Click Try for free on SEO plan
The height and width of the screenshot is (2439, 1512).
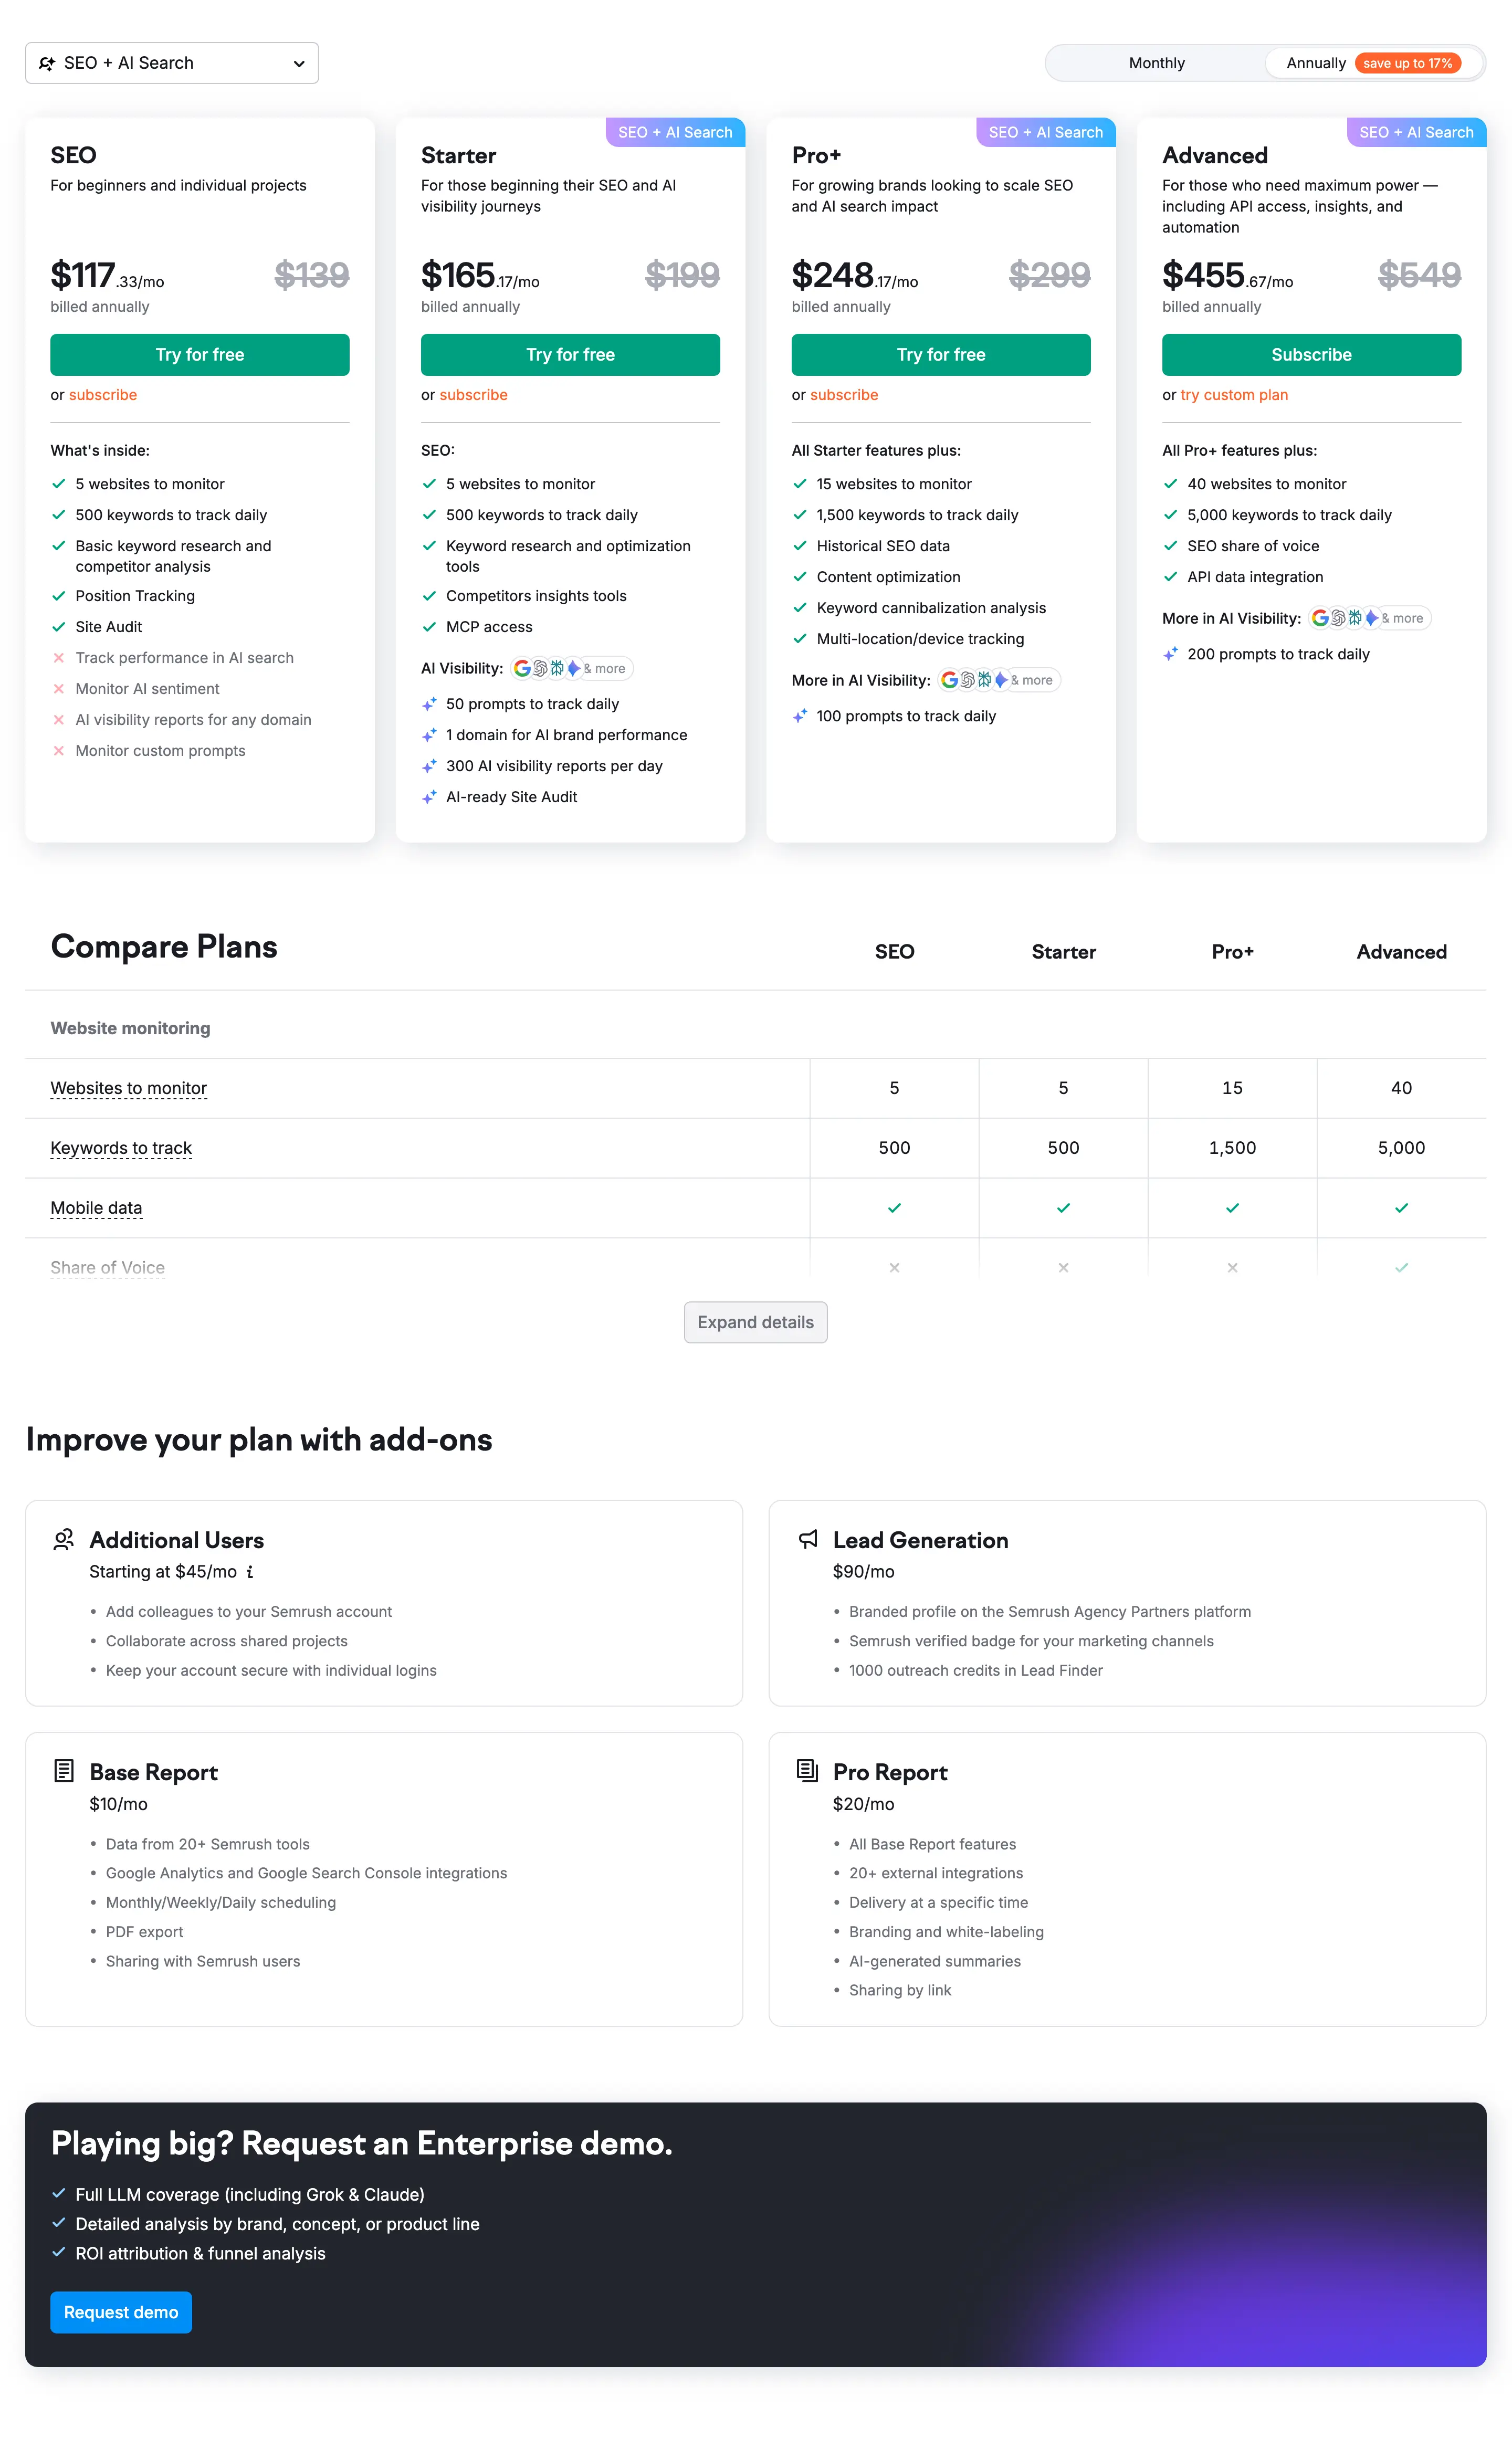(x=200, y=355)
